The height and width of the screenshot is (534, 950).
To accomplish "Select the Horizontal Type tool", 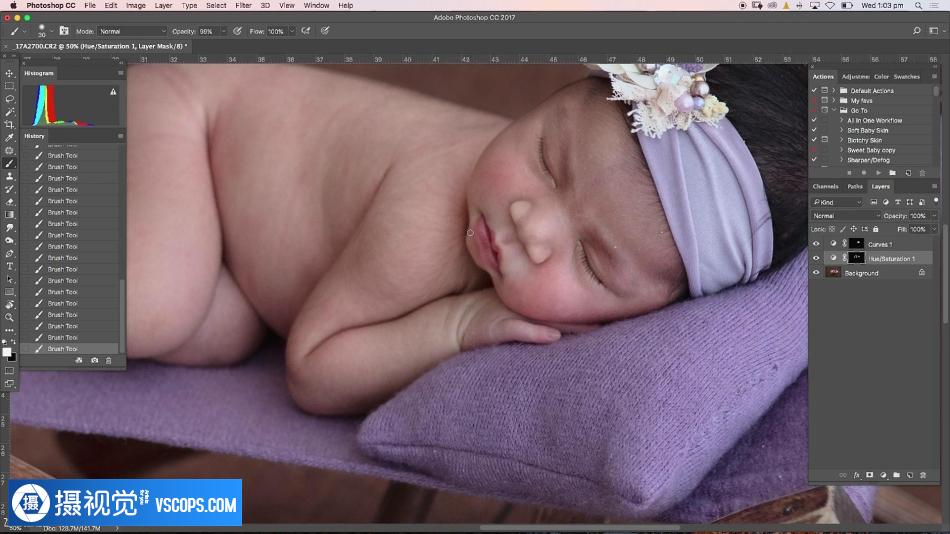I will 9,266.
